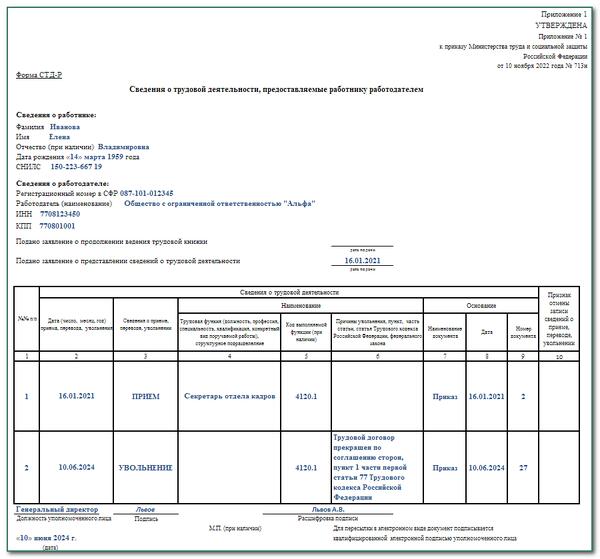Select order number 27 in the table
This screenshot has width=600, height=559.
click(523, 467)
